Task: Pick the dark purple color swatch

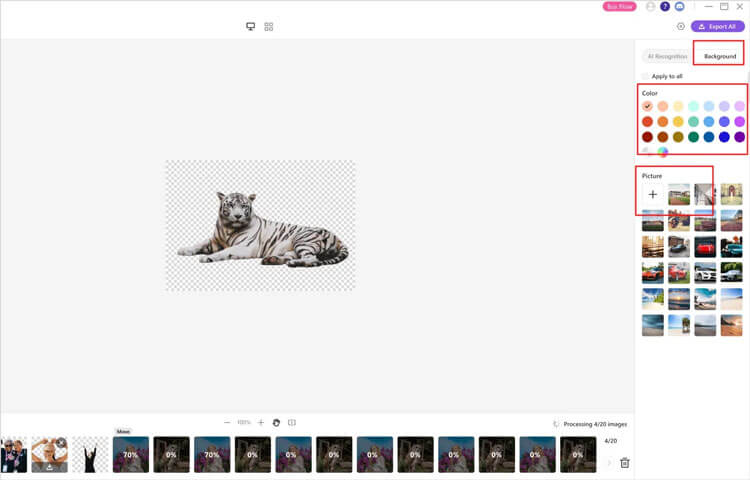Action: click(739, 137)
